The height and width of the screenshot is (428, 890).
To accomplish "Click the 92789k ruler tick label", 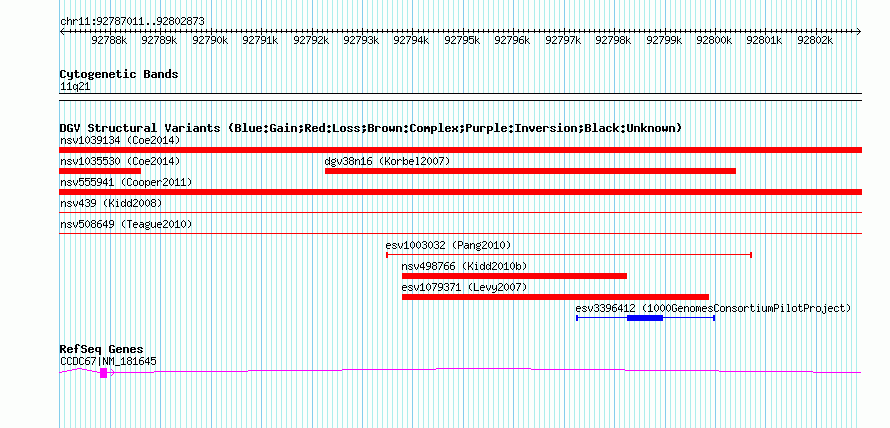I will tap(159, 40).
